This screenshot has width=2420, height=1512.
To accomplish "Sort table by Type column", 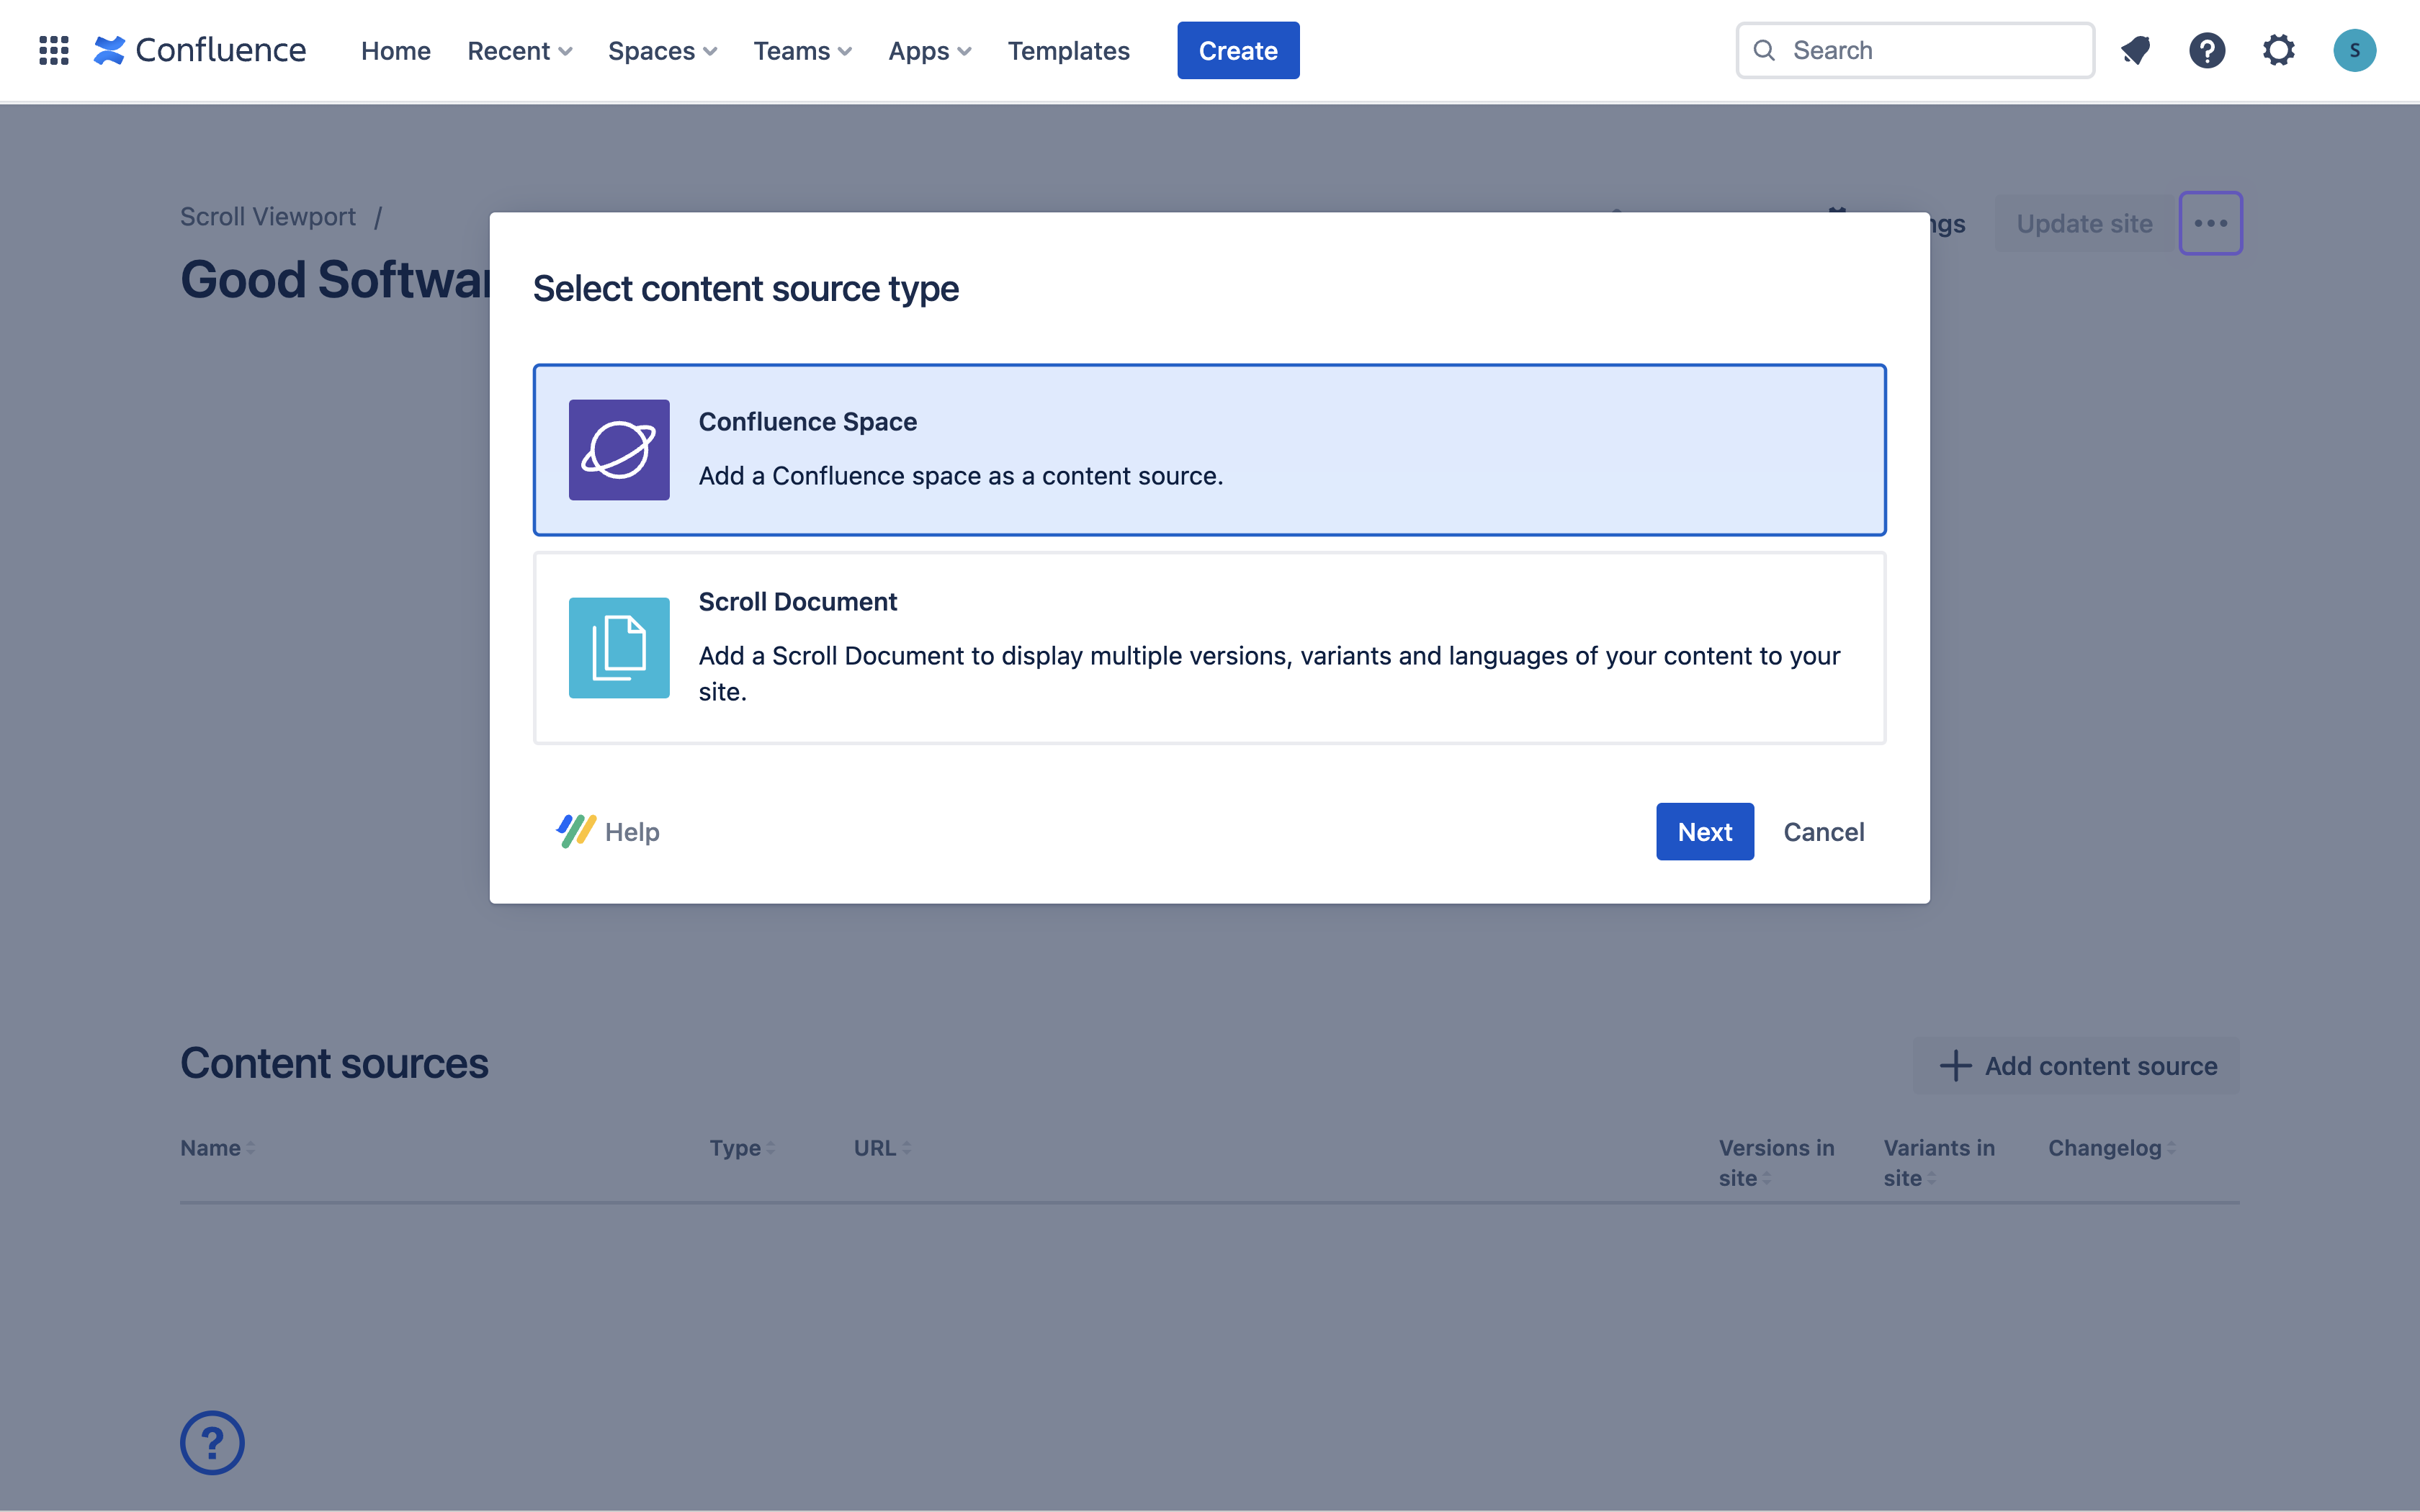I will pos(742,1148).
